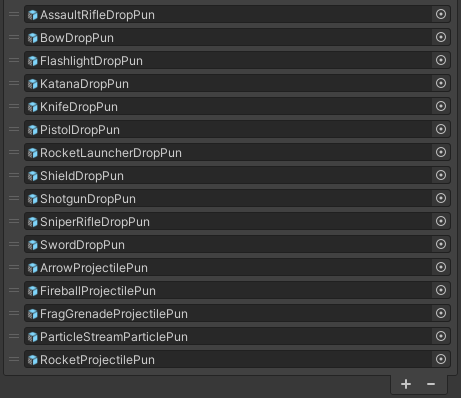Click the reorder handle beside AssaultRifleDropPun

pos(14,14)
